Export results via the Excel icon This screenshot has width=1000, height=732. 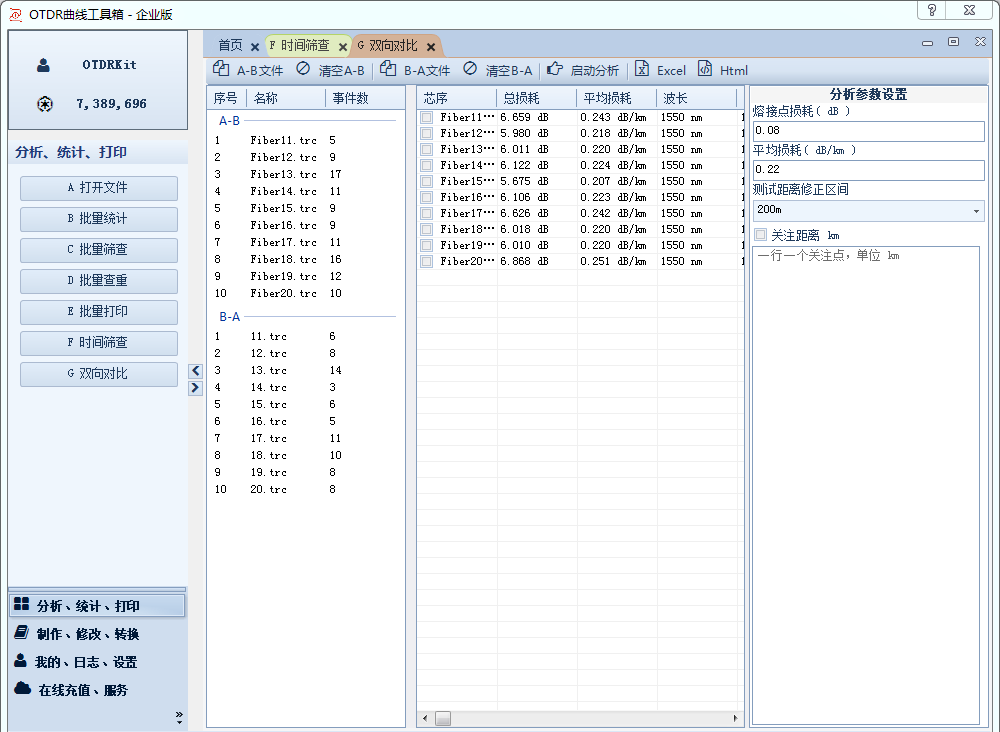pyautogui.click(x=642, y=70)
